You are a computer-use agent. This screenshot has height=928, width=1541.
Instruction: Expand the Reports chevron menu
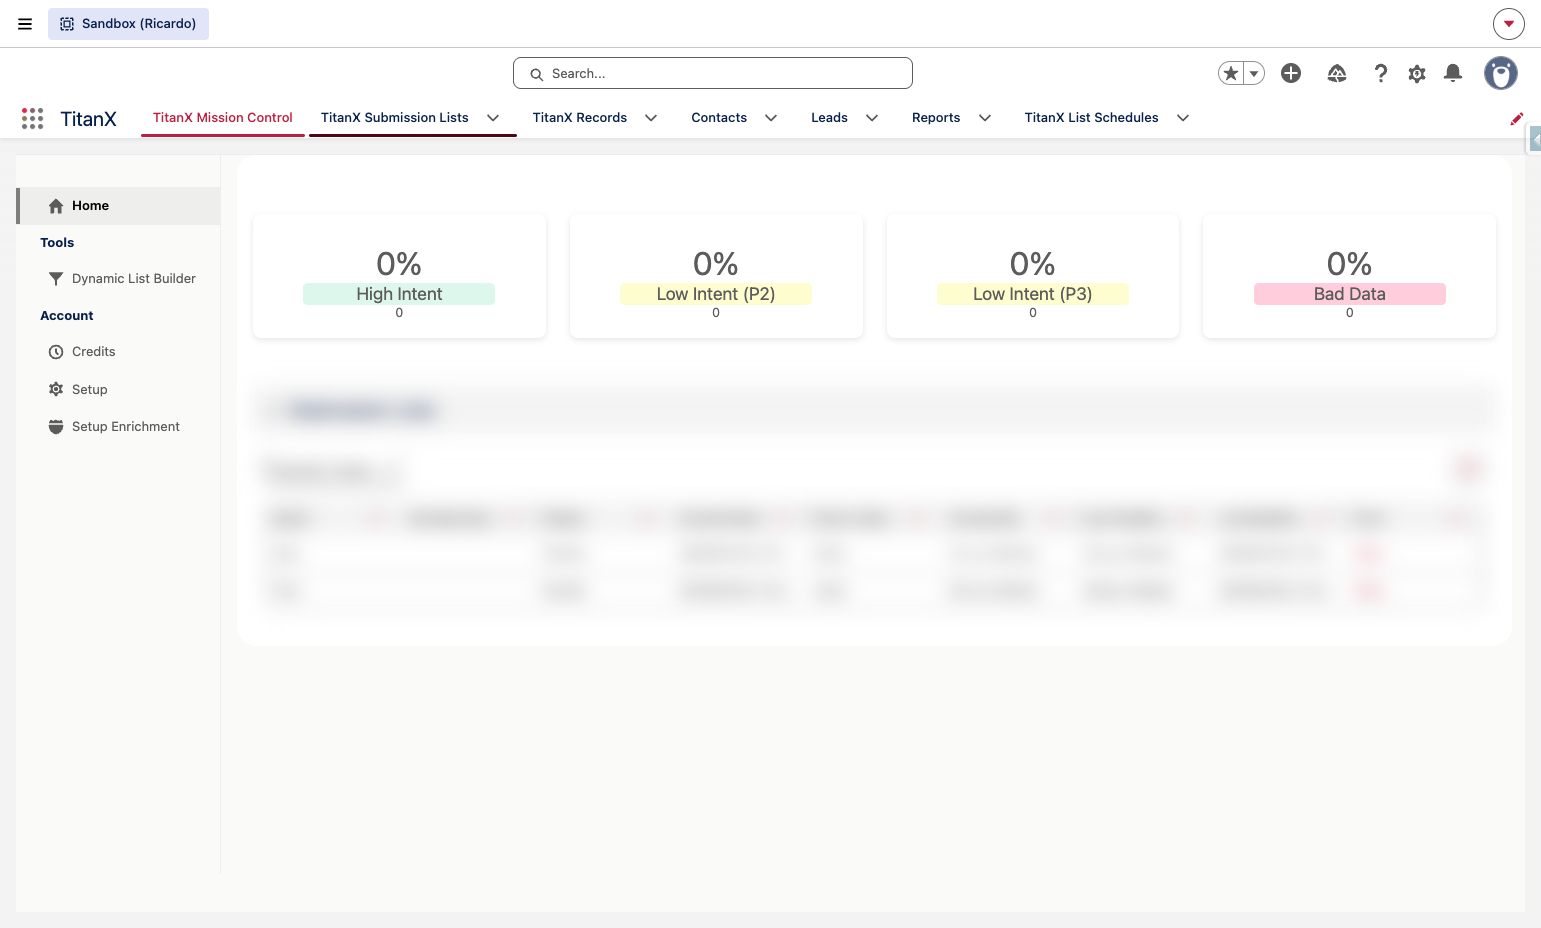[x=985, y=118]
